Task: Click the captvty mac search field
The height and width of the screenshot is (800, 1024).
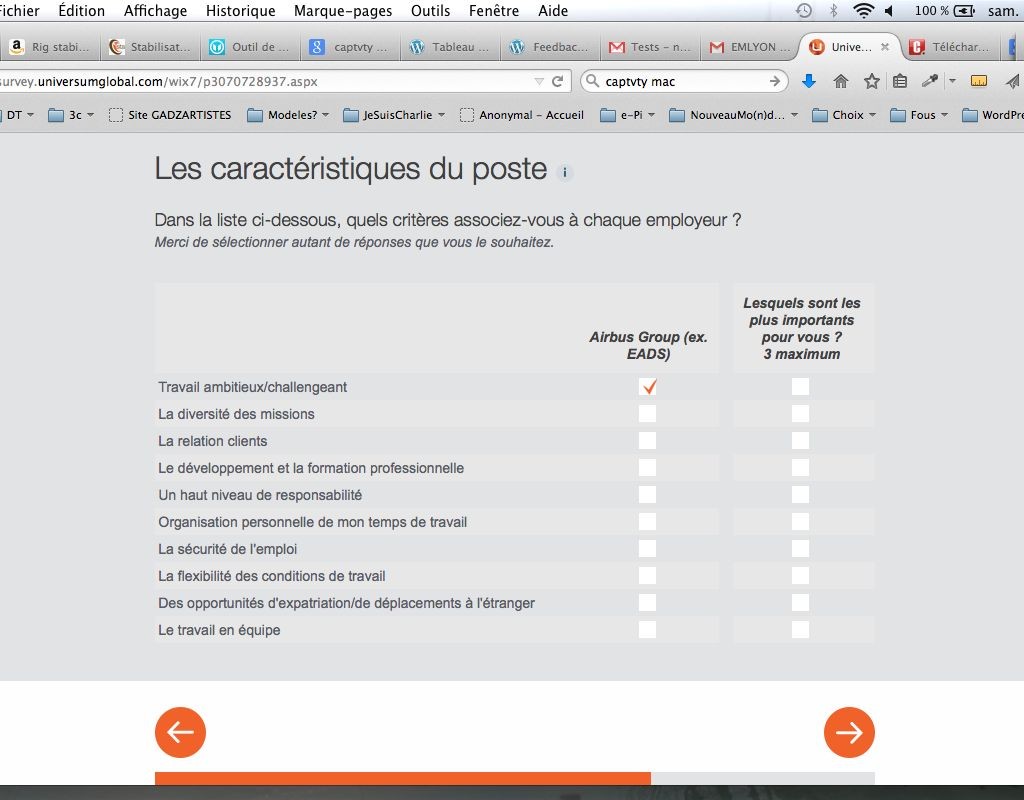Action: 684,82
